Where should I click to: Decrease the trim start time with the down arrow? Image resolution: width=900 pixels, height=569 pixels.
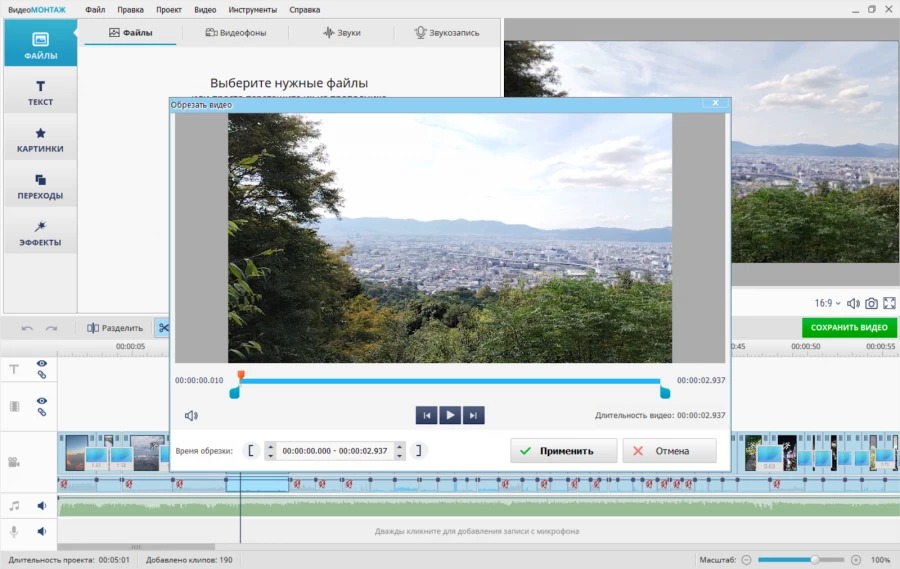(270, 456)
